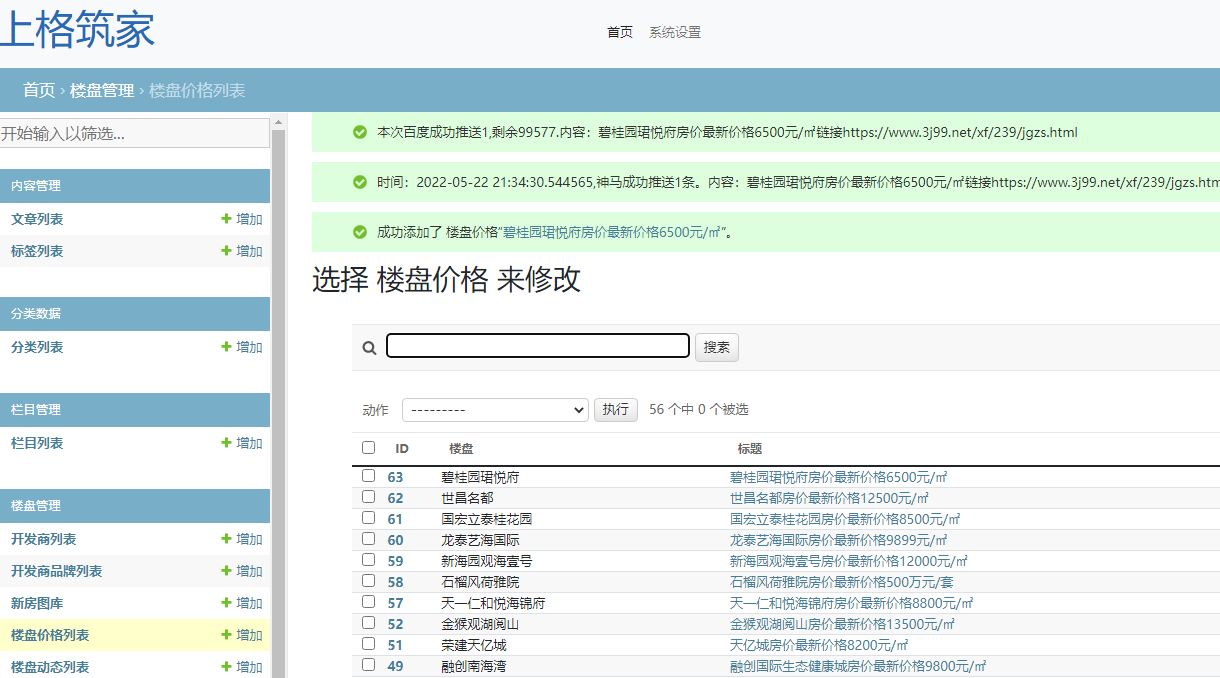Sort by the 楼盘 column header

[x=461, y=449]
